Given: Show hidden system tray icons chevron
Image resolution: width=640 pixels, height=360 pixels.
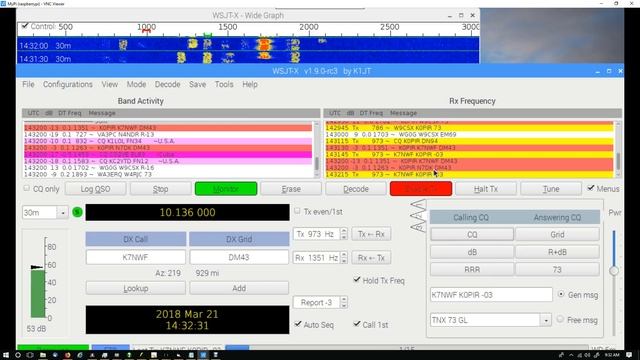Looking at the screenshot, I should (571, 355).
